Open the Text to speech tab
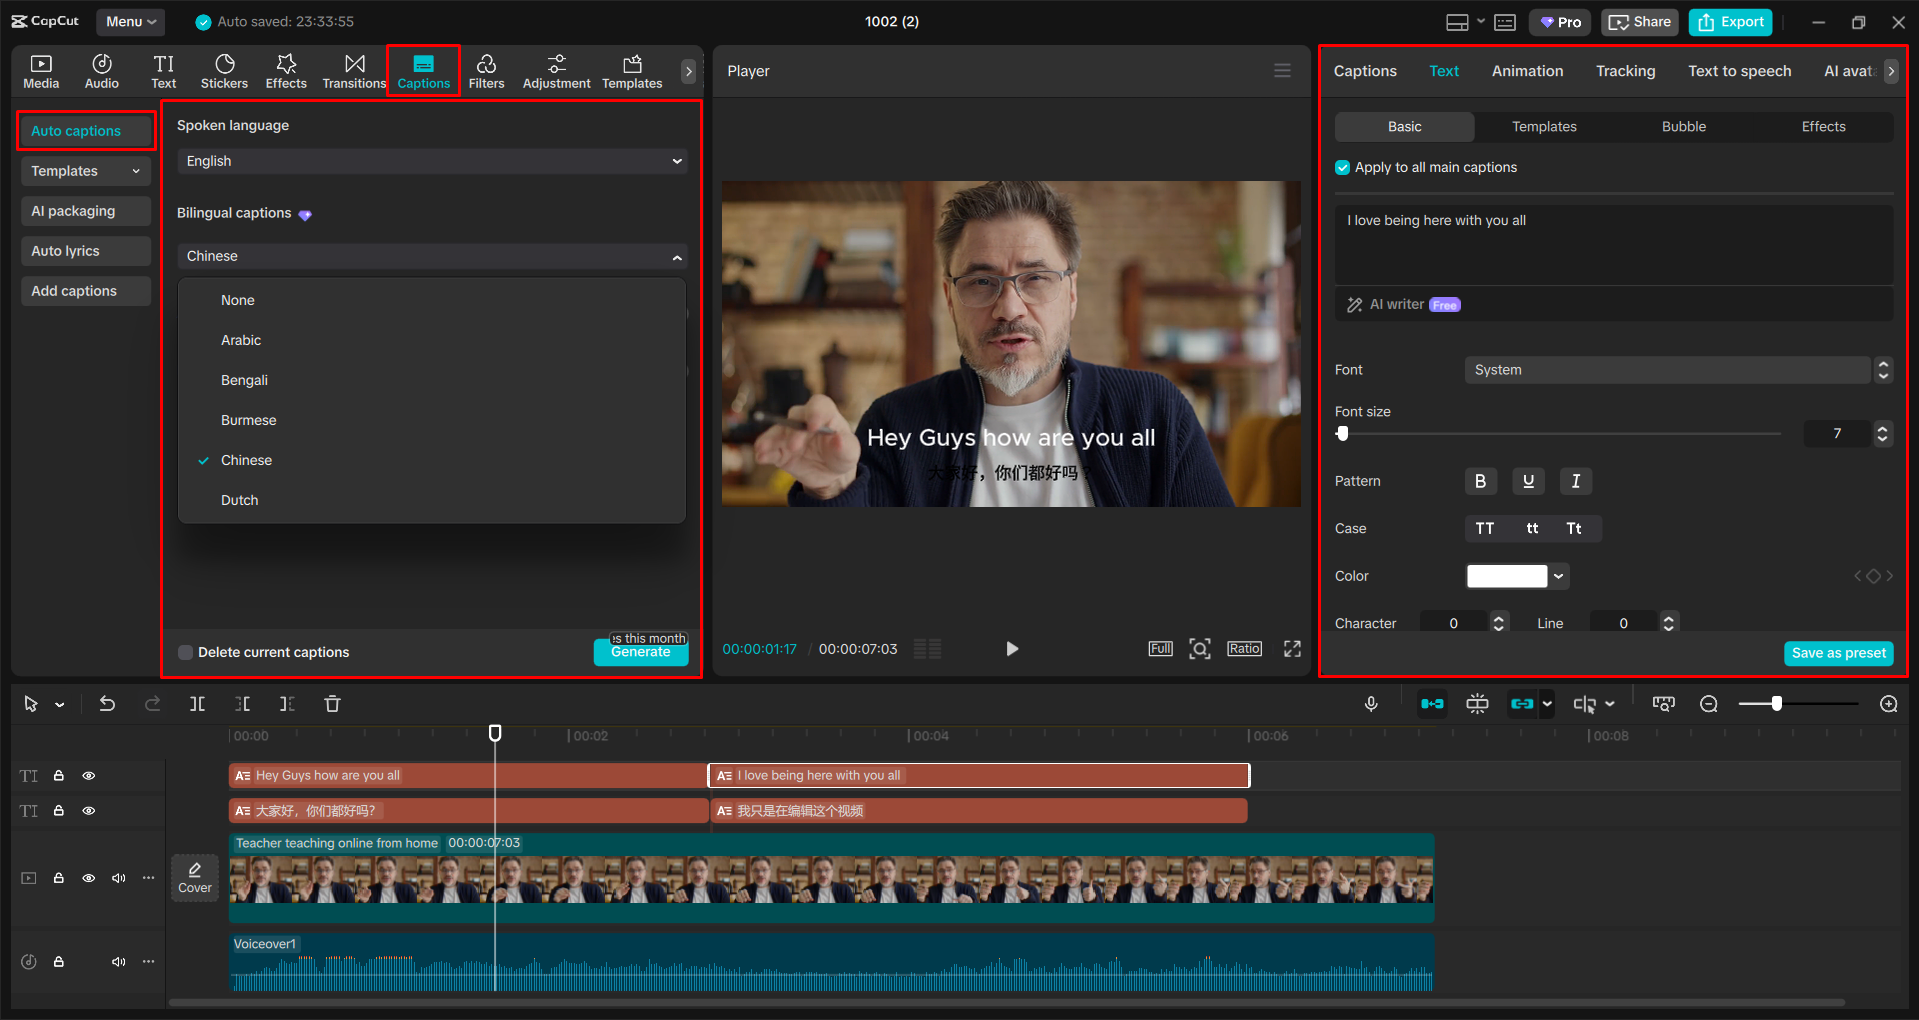Image resolution: width=1919 pixels, height=1020 pixels. click(1739, 70)
